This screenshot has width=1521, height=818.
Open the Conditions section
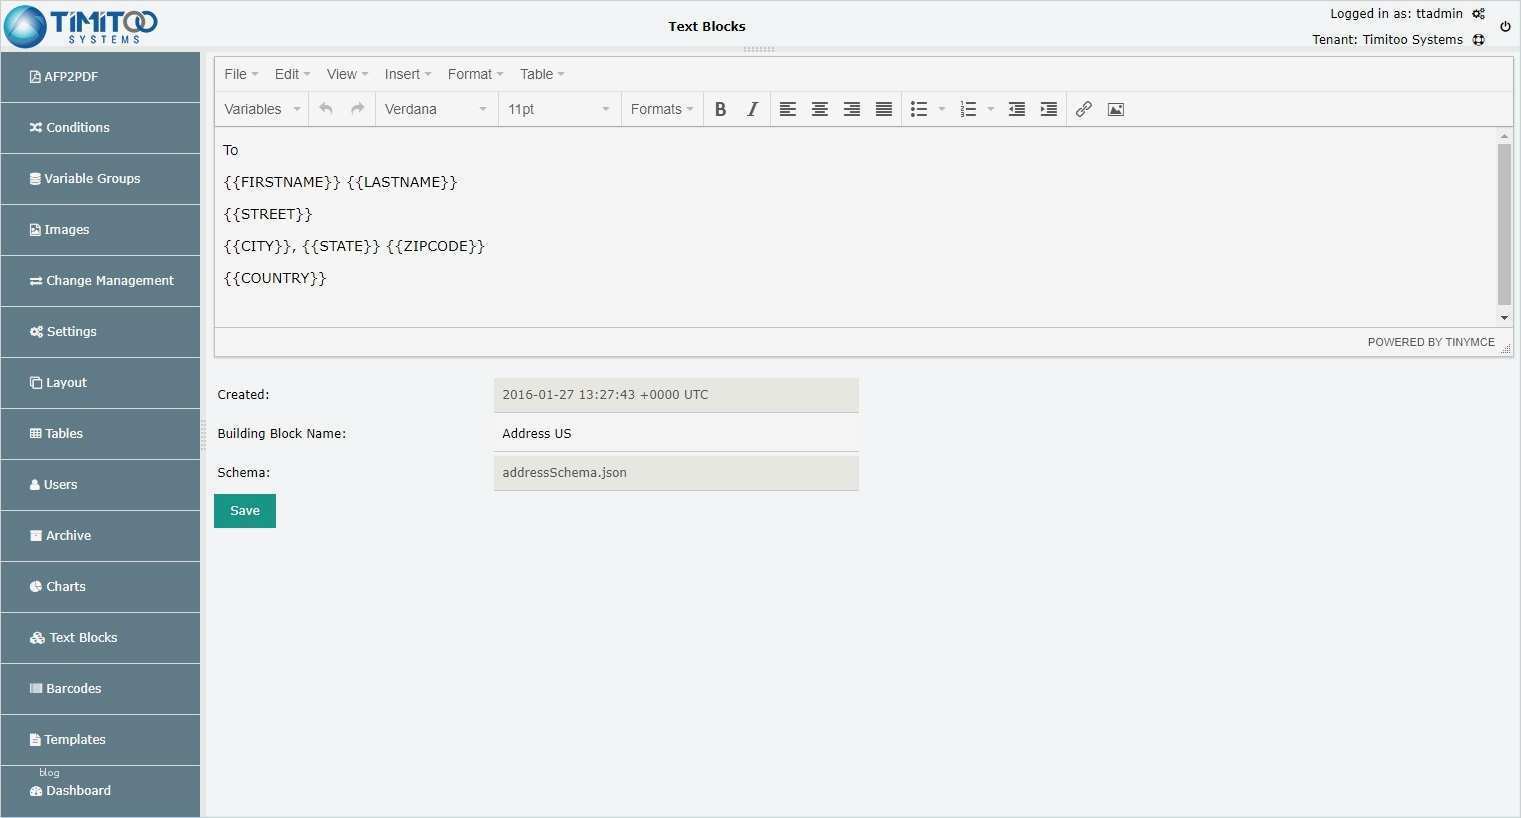pos(100,128)
